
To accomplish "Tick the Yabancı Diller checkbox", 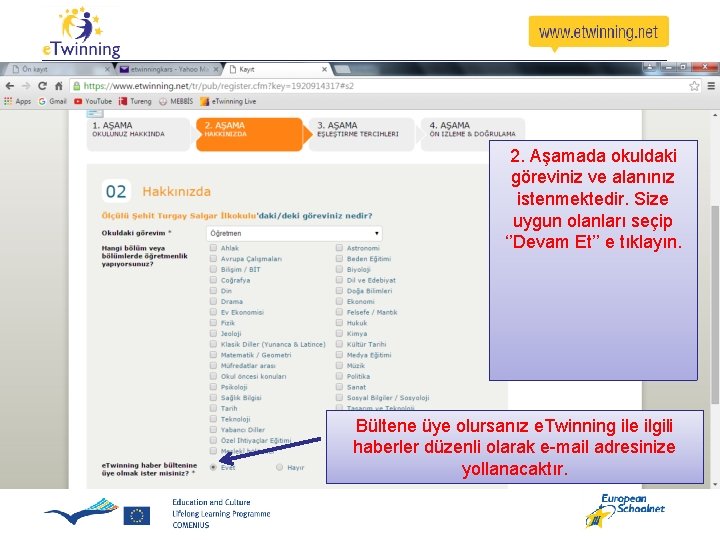I will 213,430.
